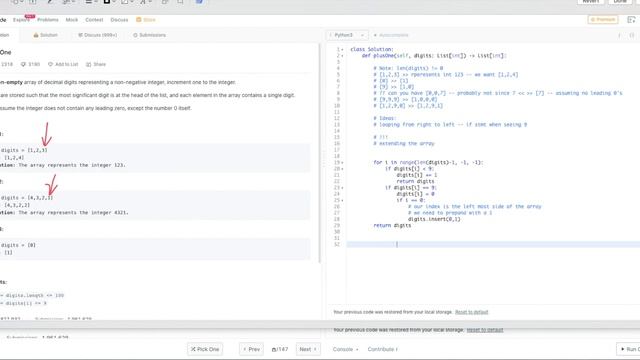Open the Mock navigation item

coord(72,20)
